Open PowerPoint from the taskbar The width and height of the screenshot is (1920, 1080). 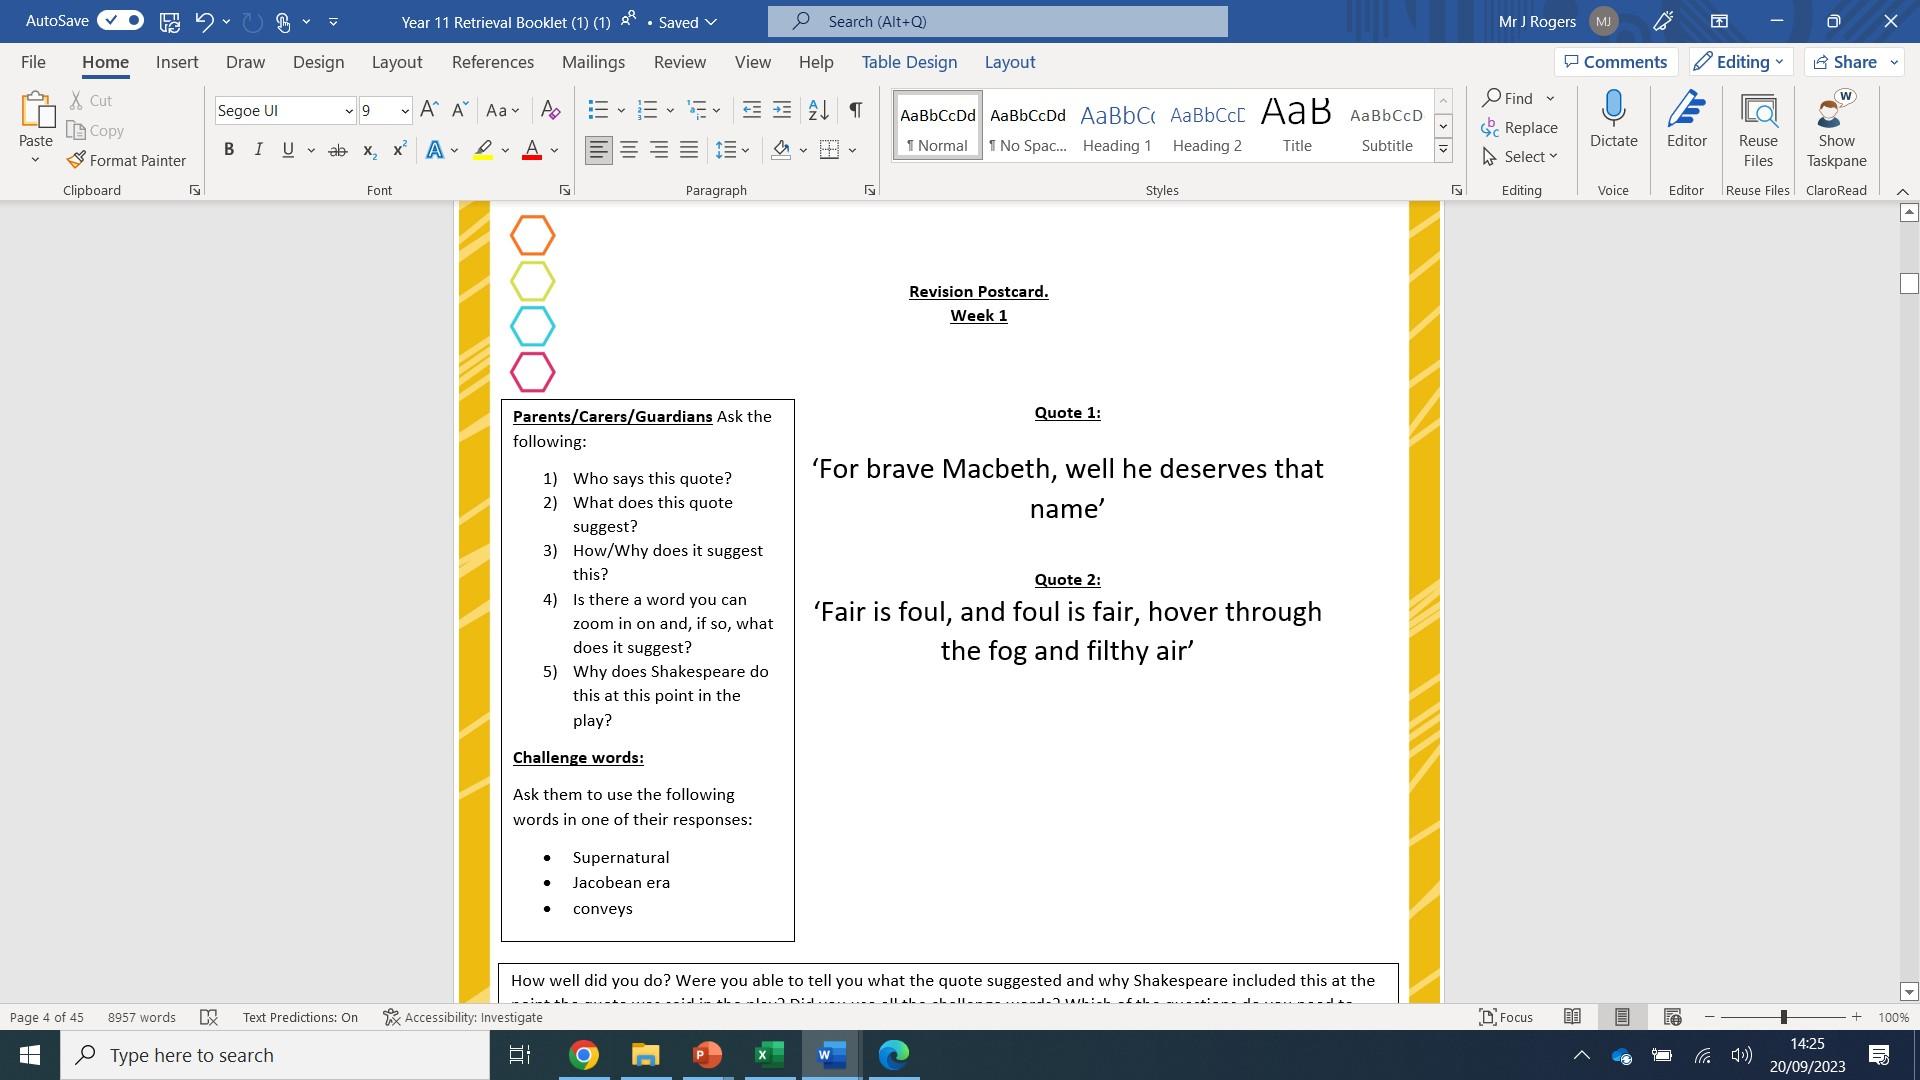707,1055
